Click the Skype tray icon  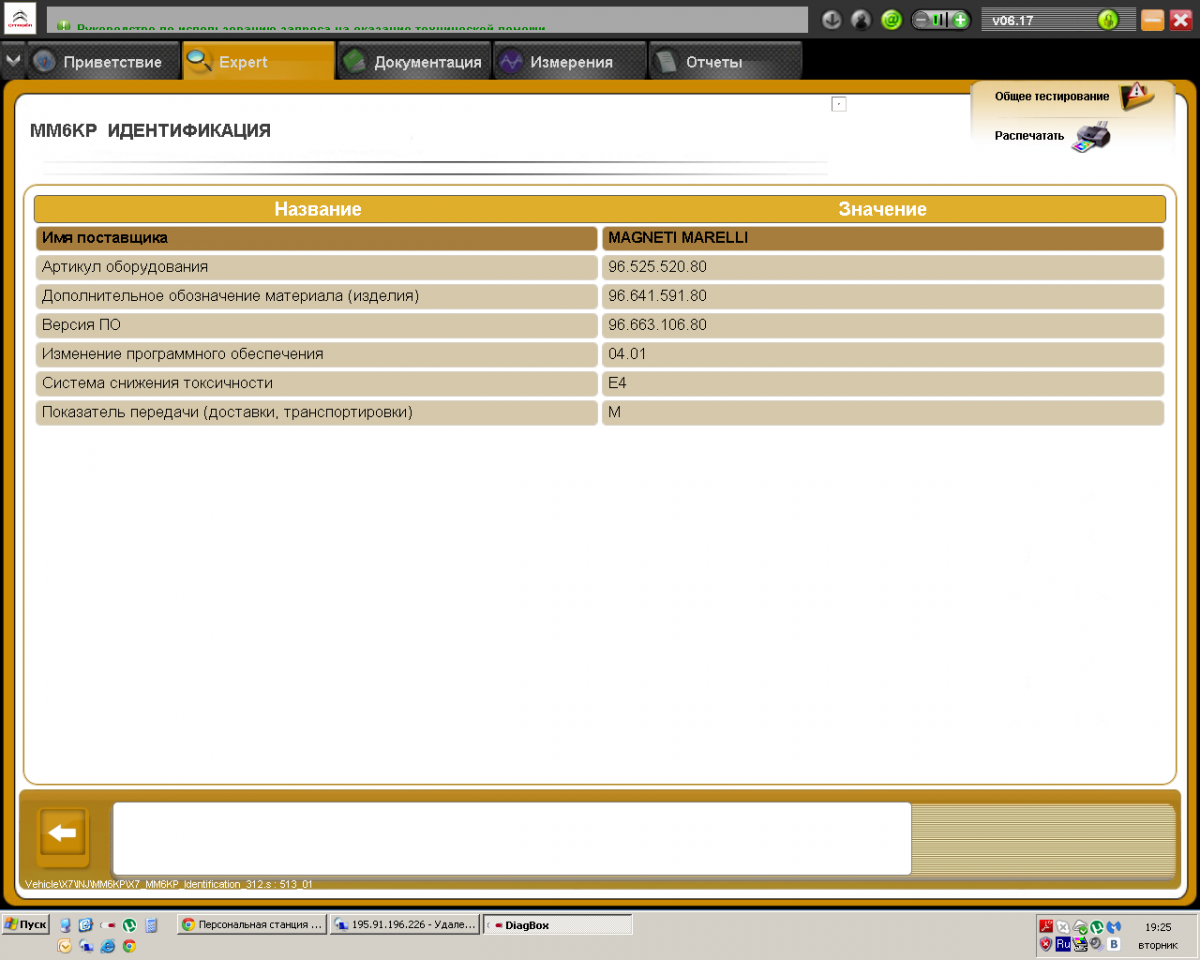tap(1063, 927)
